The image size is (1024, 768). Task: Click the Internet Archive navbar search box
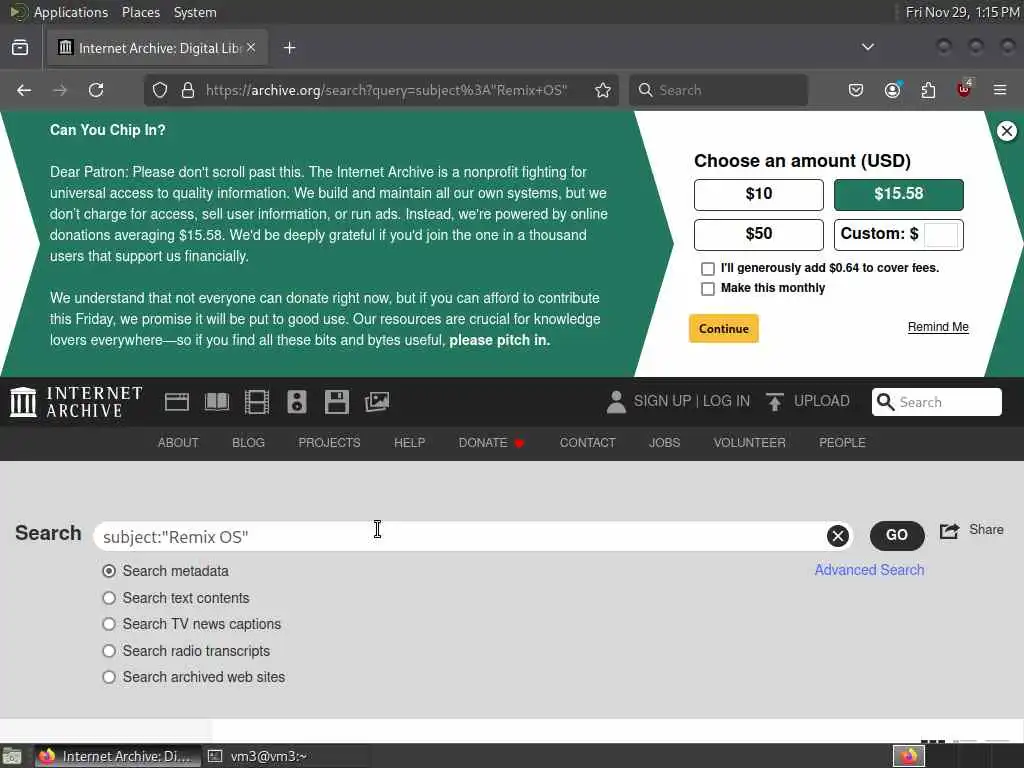(936, 402)
